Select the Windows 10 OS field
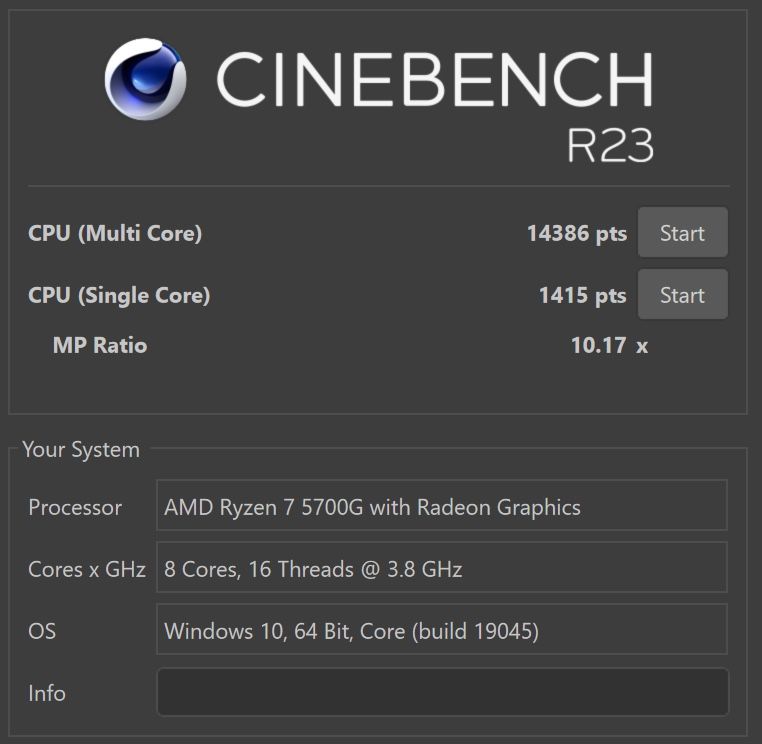The height and width of the screenshot is (744, 762). click(x=441, y=630)
